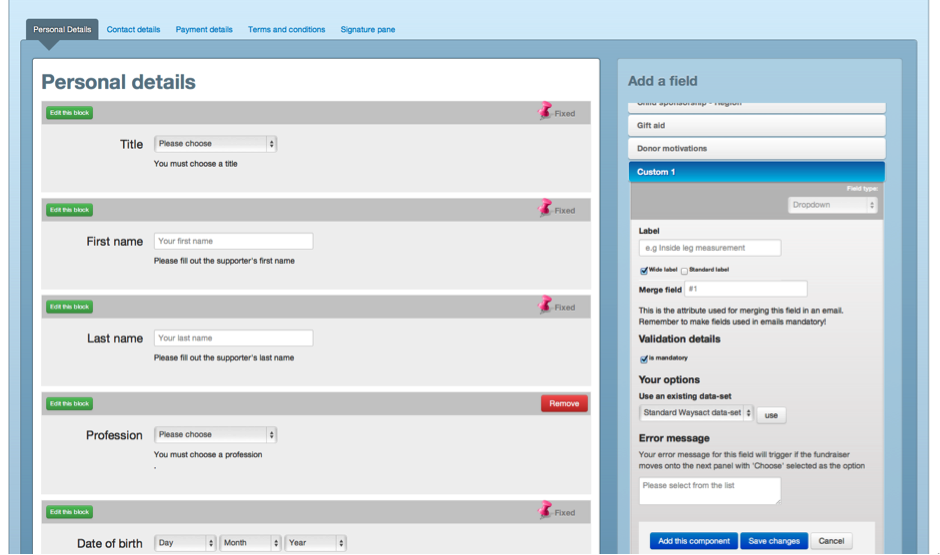Remove the Profession block
This screenshot has height=555, width=940.
coord(564,404)
